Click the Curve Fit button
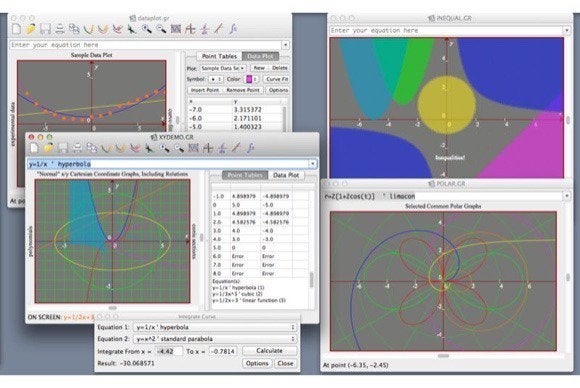 pos(277,79)
